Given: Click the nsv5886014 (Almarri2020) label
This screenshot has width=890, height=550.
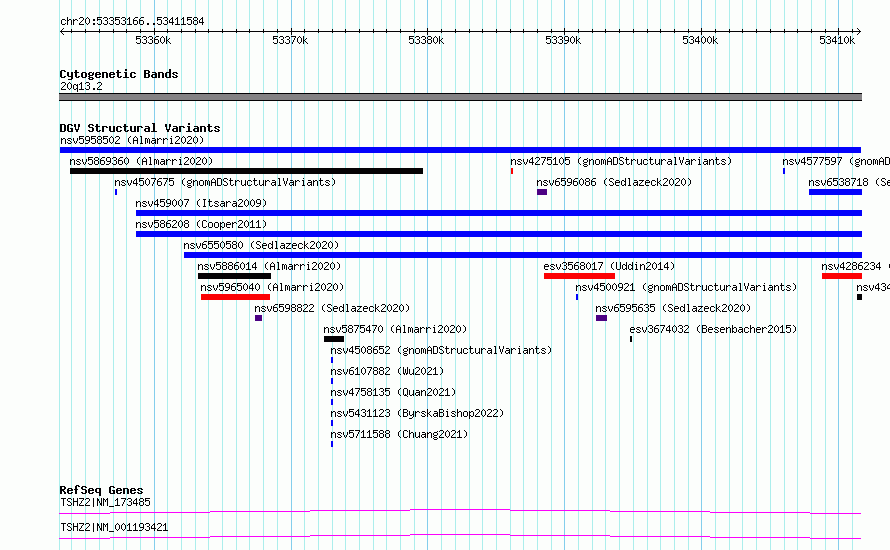Looking at the screenshot, I should pyautogui.click(x=269, y=266).
